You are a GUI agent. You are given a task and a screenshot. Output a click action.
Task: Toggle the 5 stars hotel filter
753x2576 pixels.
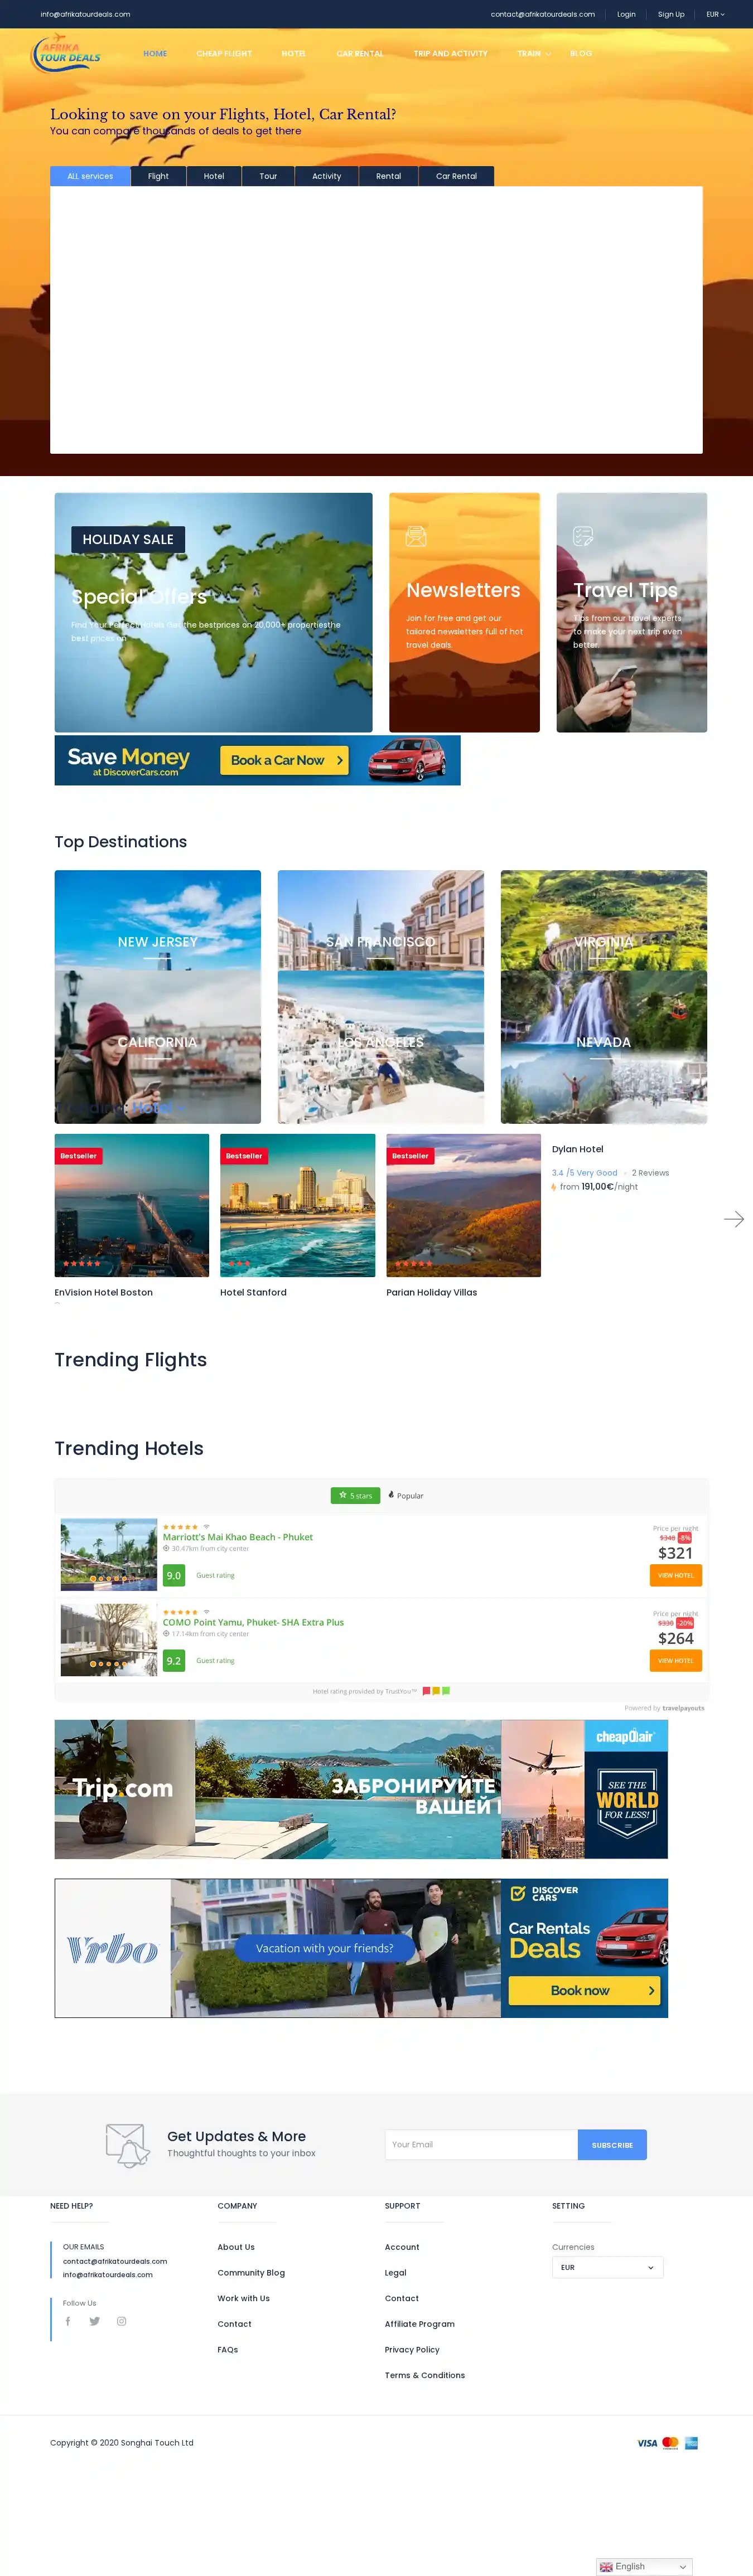click(x=355, y=1495)
